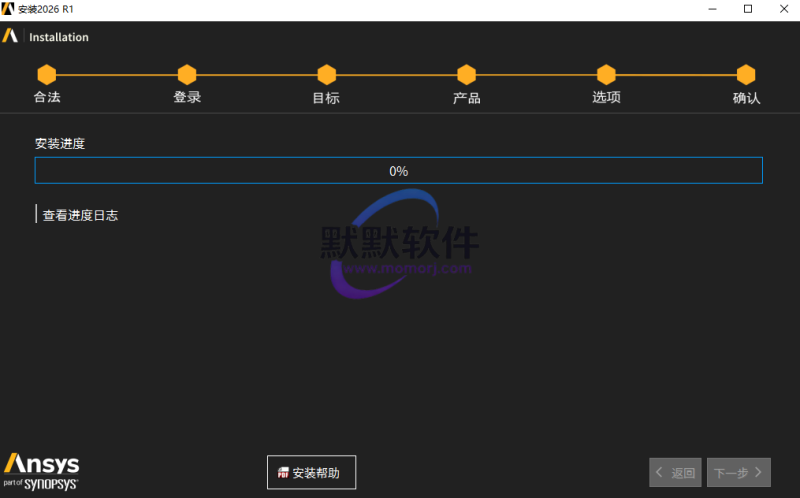
Task: Click the app icon in the title bar
Action: click(x=9, y=9)
